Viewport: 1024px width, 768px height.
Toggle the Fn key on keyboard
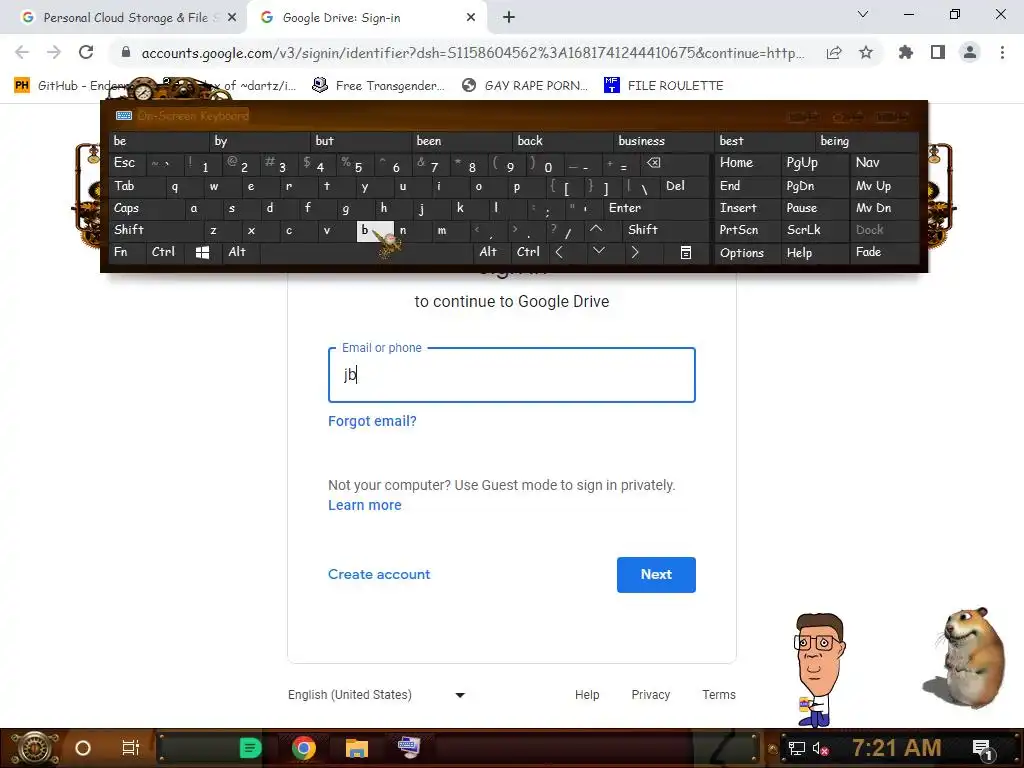127,252
